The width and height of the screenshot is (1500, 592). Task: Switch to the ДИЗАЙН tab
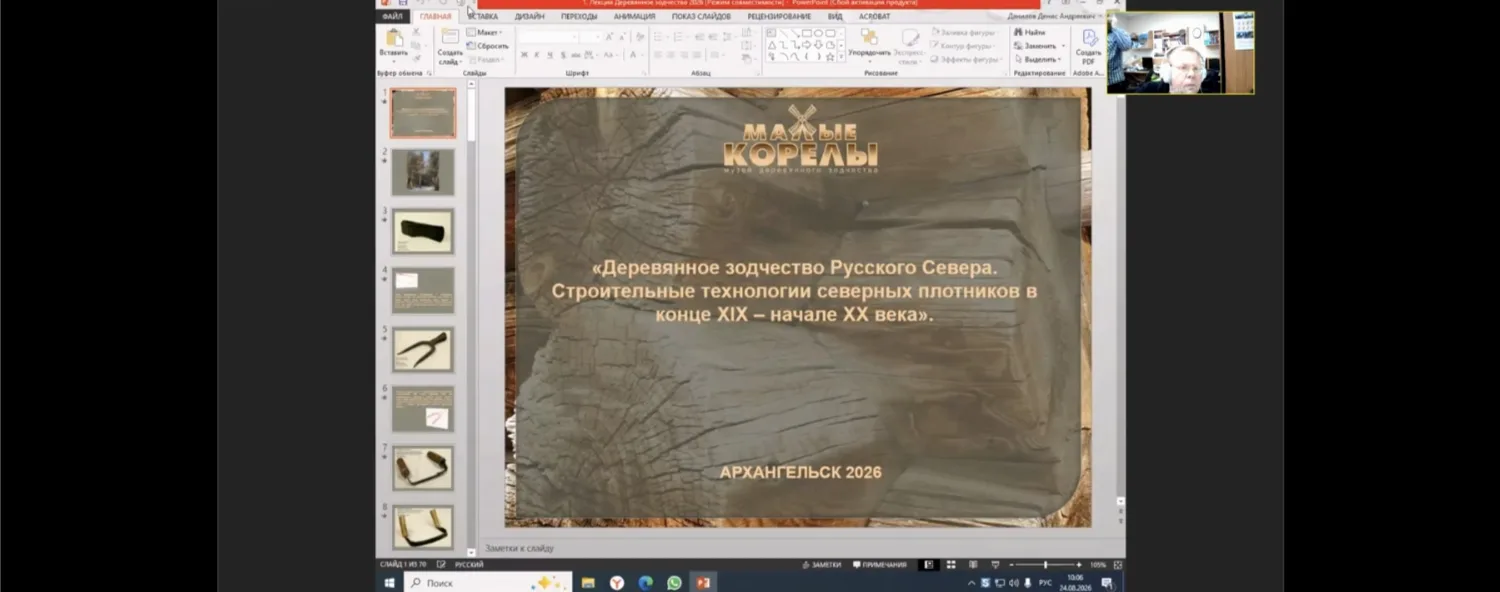coord(529,16)
